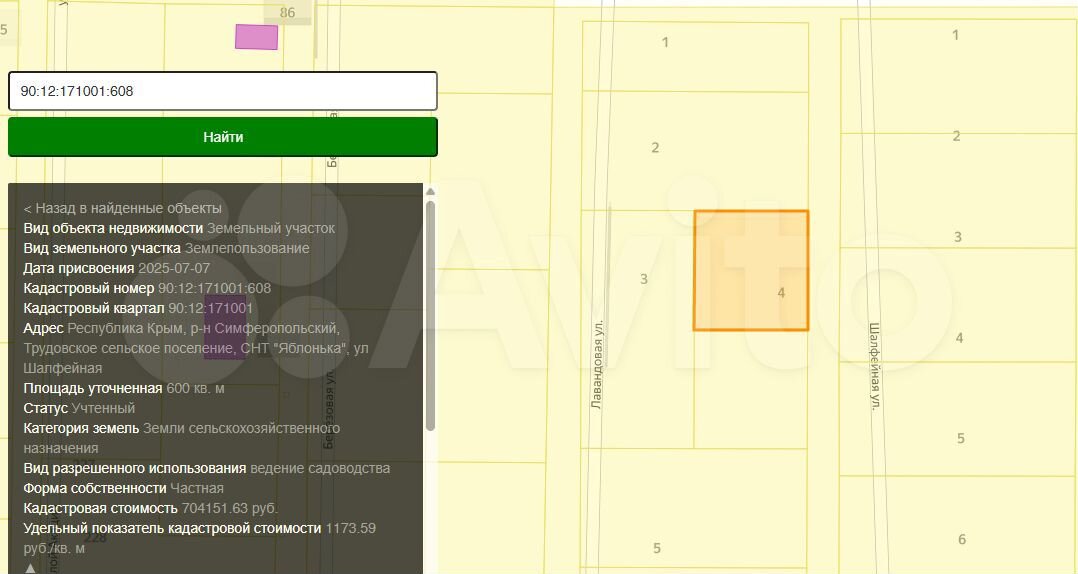Click the pink building polygon near 86
This screenshot has height=574, width=1078.
[x=256, y=37]
